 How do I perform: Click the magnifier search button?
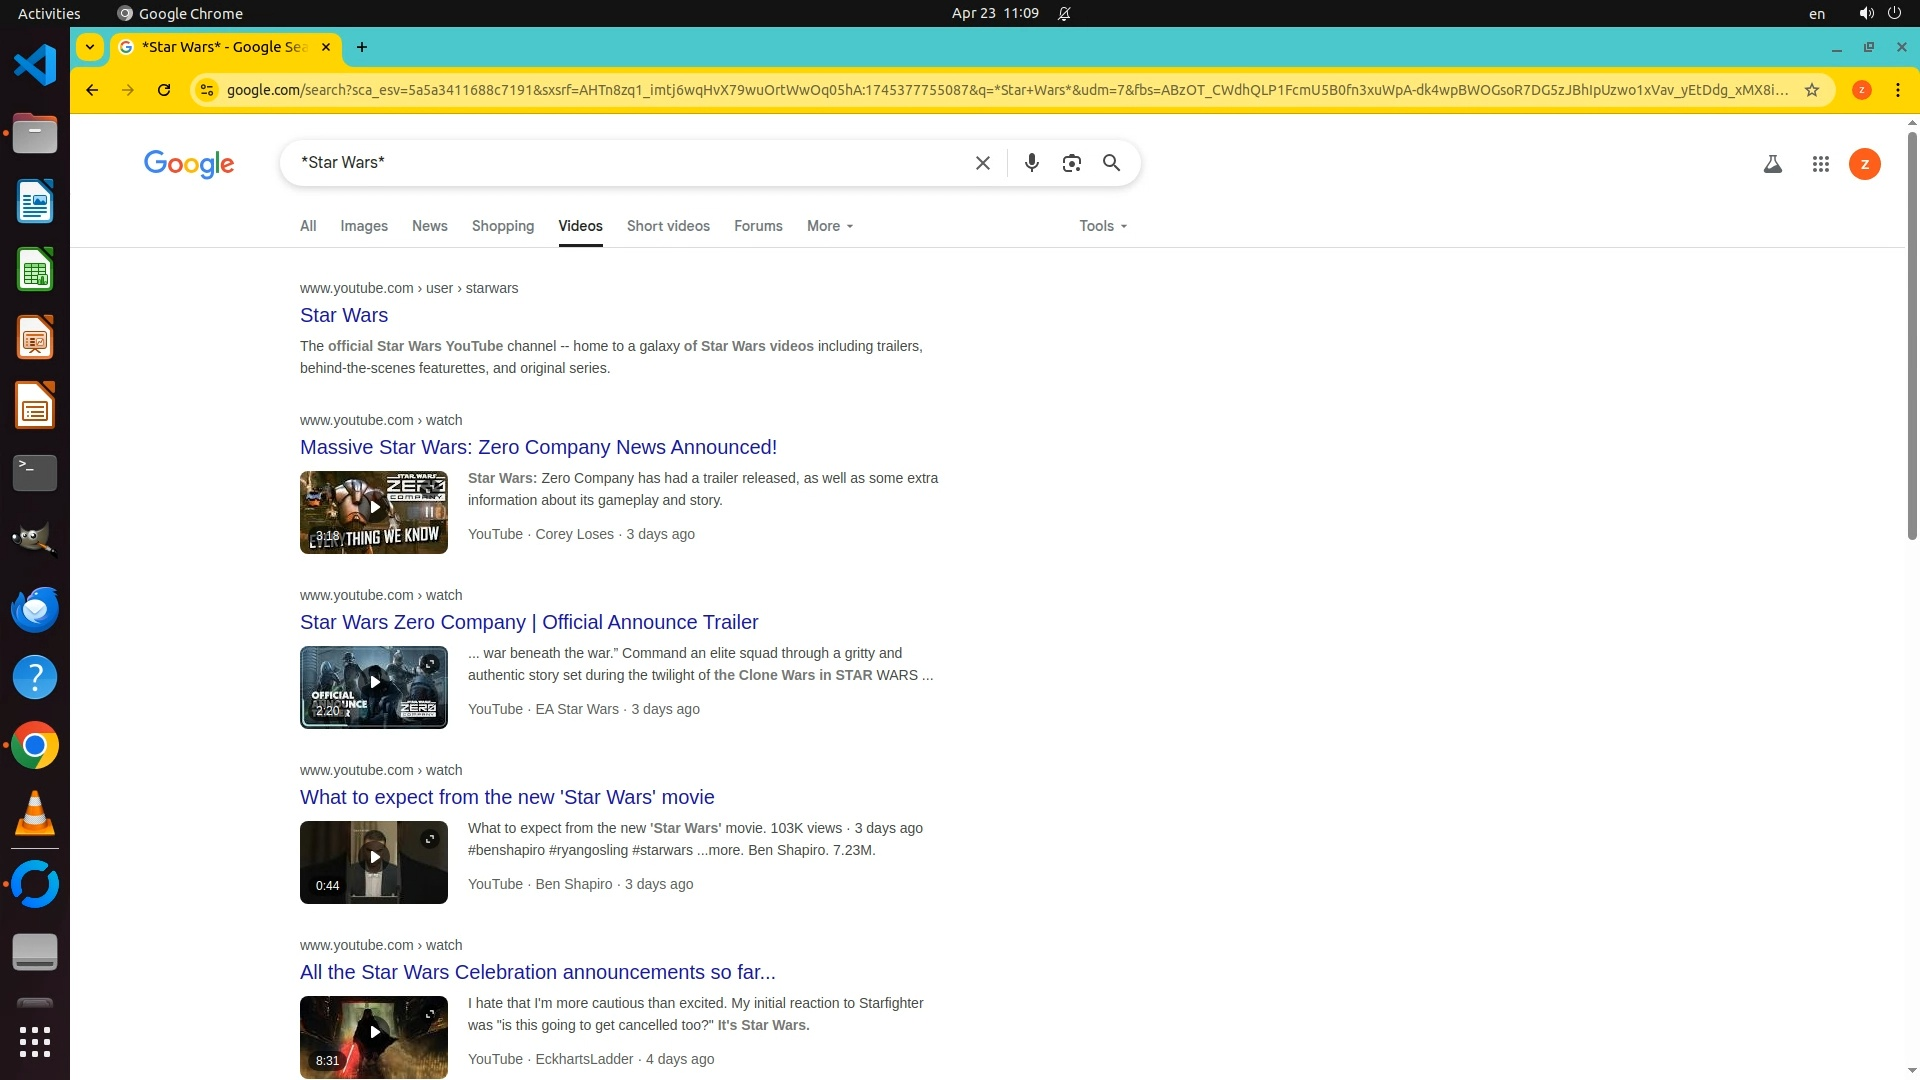coord(1111,163)
